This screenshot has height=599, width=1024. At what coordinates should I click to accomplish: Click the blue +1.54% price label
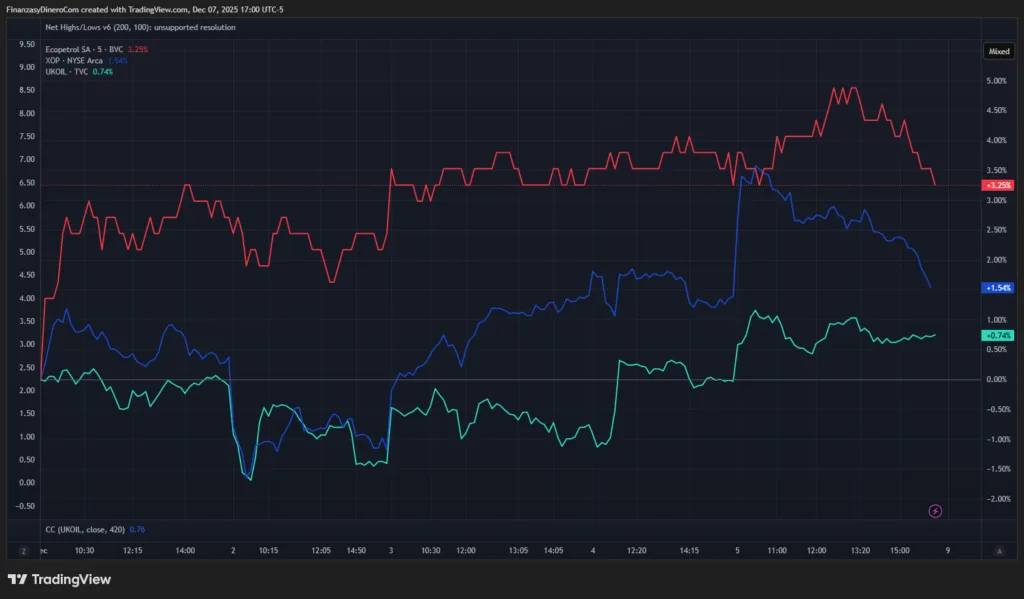coord(997,287)
